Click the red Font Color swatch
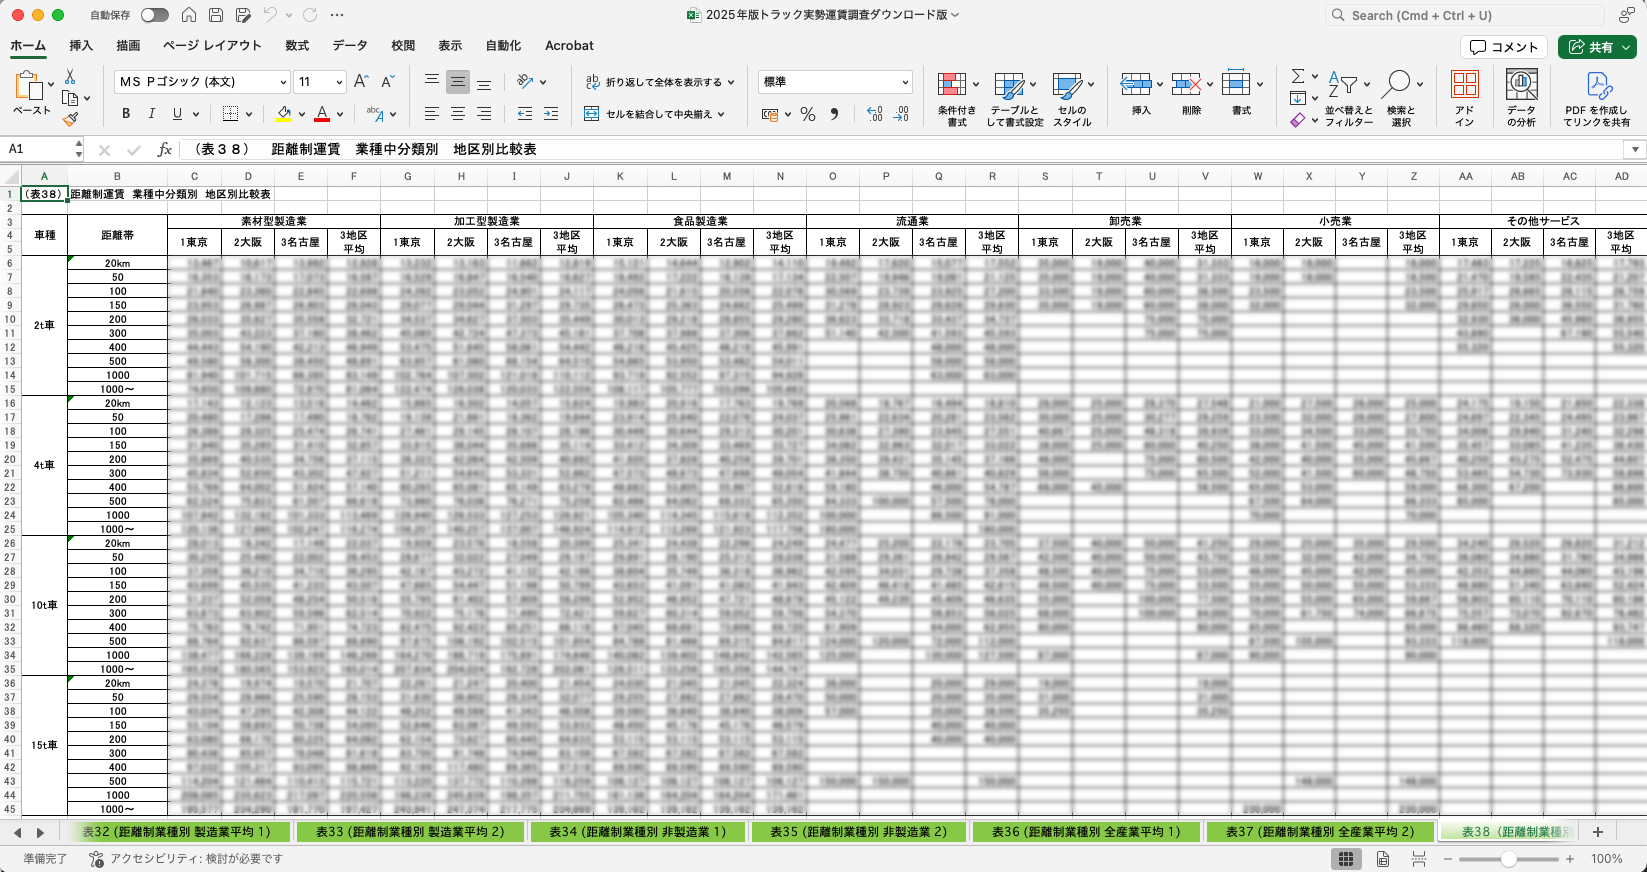Viewport: 1647px width, 872px height. [322, 114]
